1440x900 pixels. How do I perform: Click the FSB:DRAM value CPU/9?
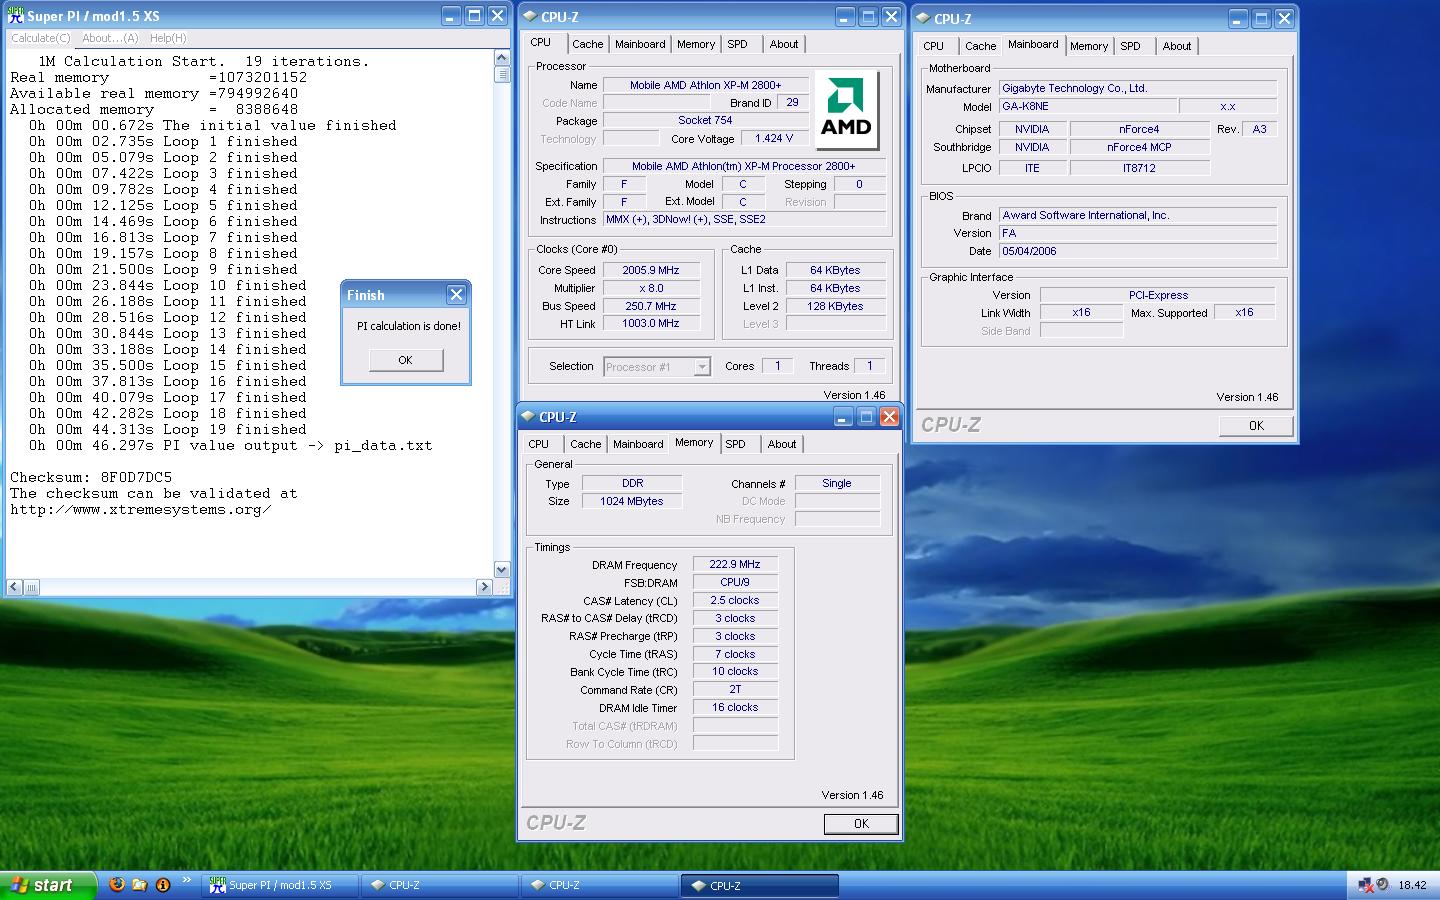tap(735, 582)
